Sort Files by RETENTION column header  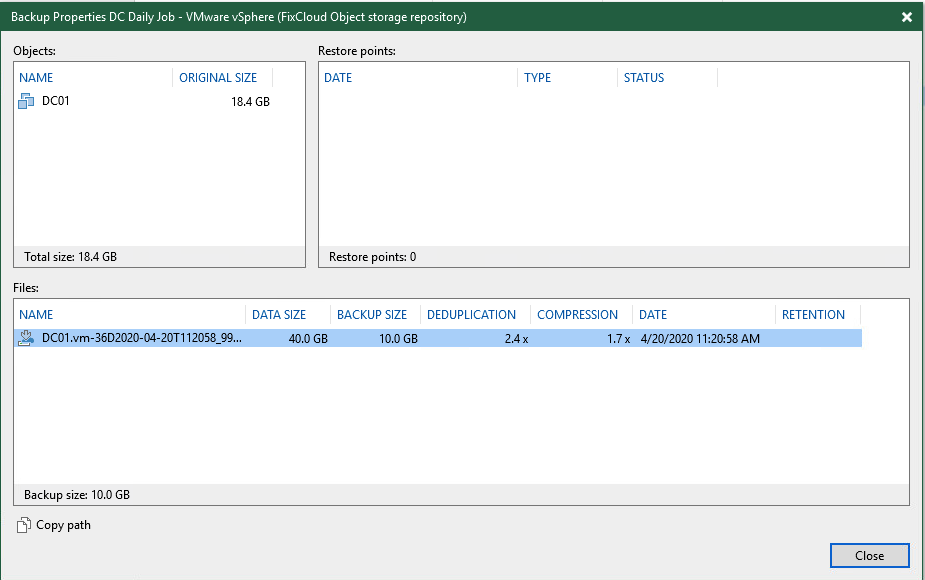813,314
